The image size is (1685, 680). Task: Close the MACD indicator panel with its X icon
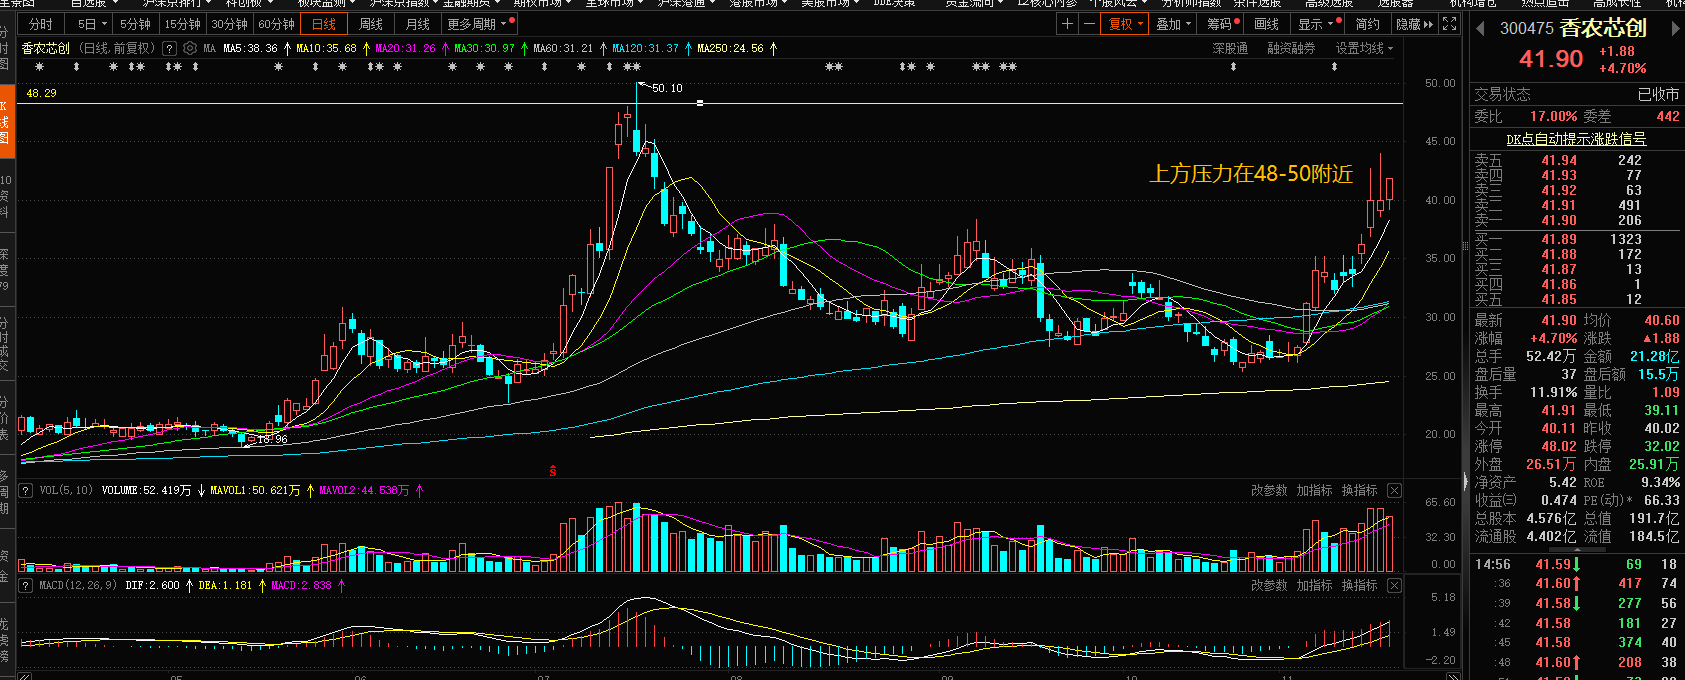click(x=1394, y=585)
